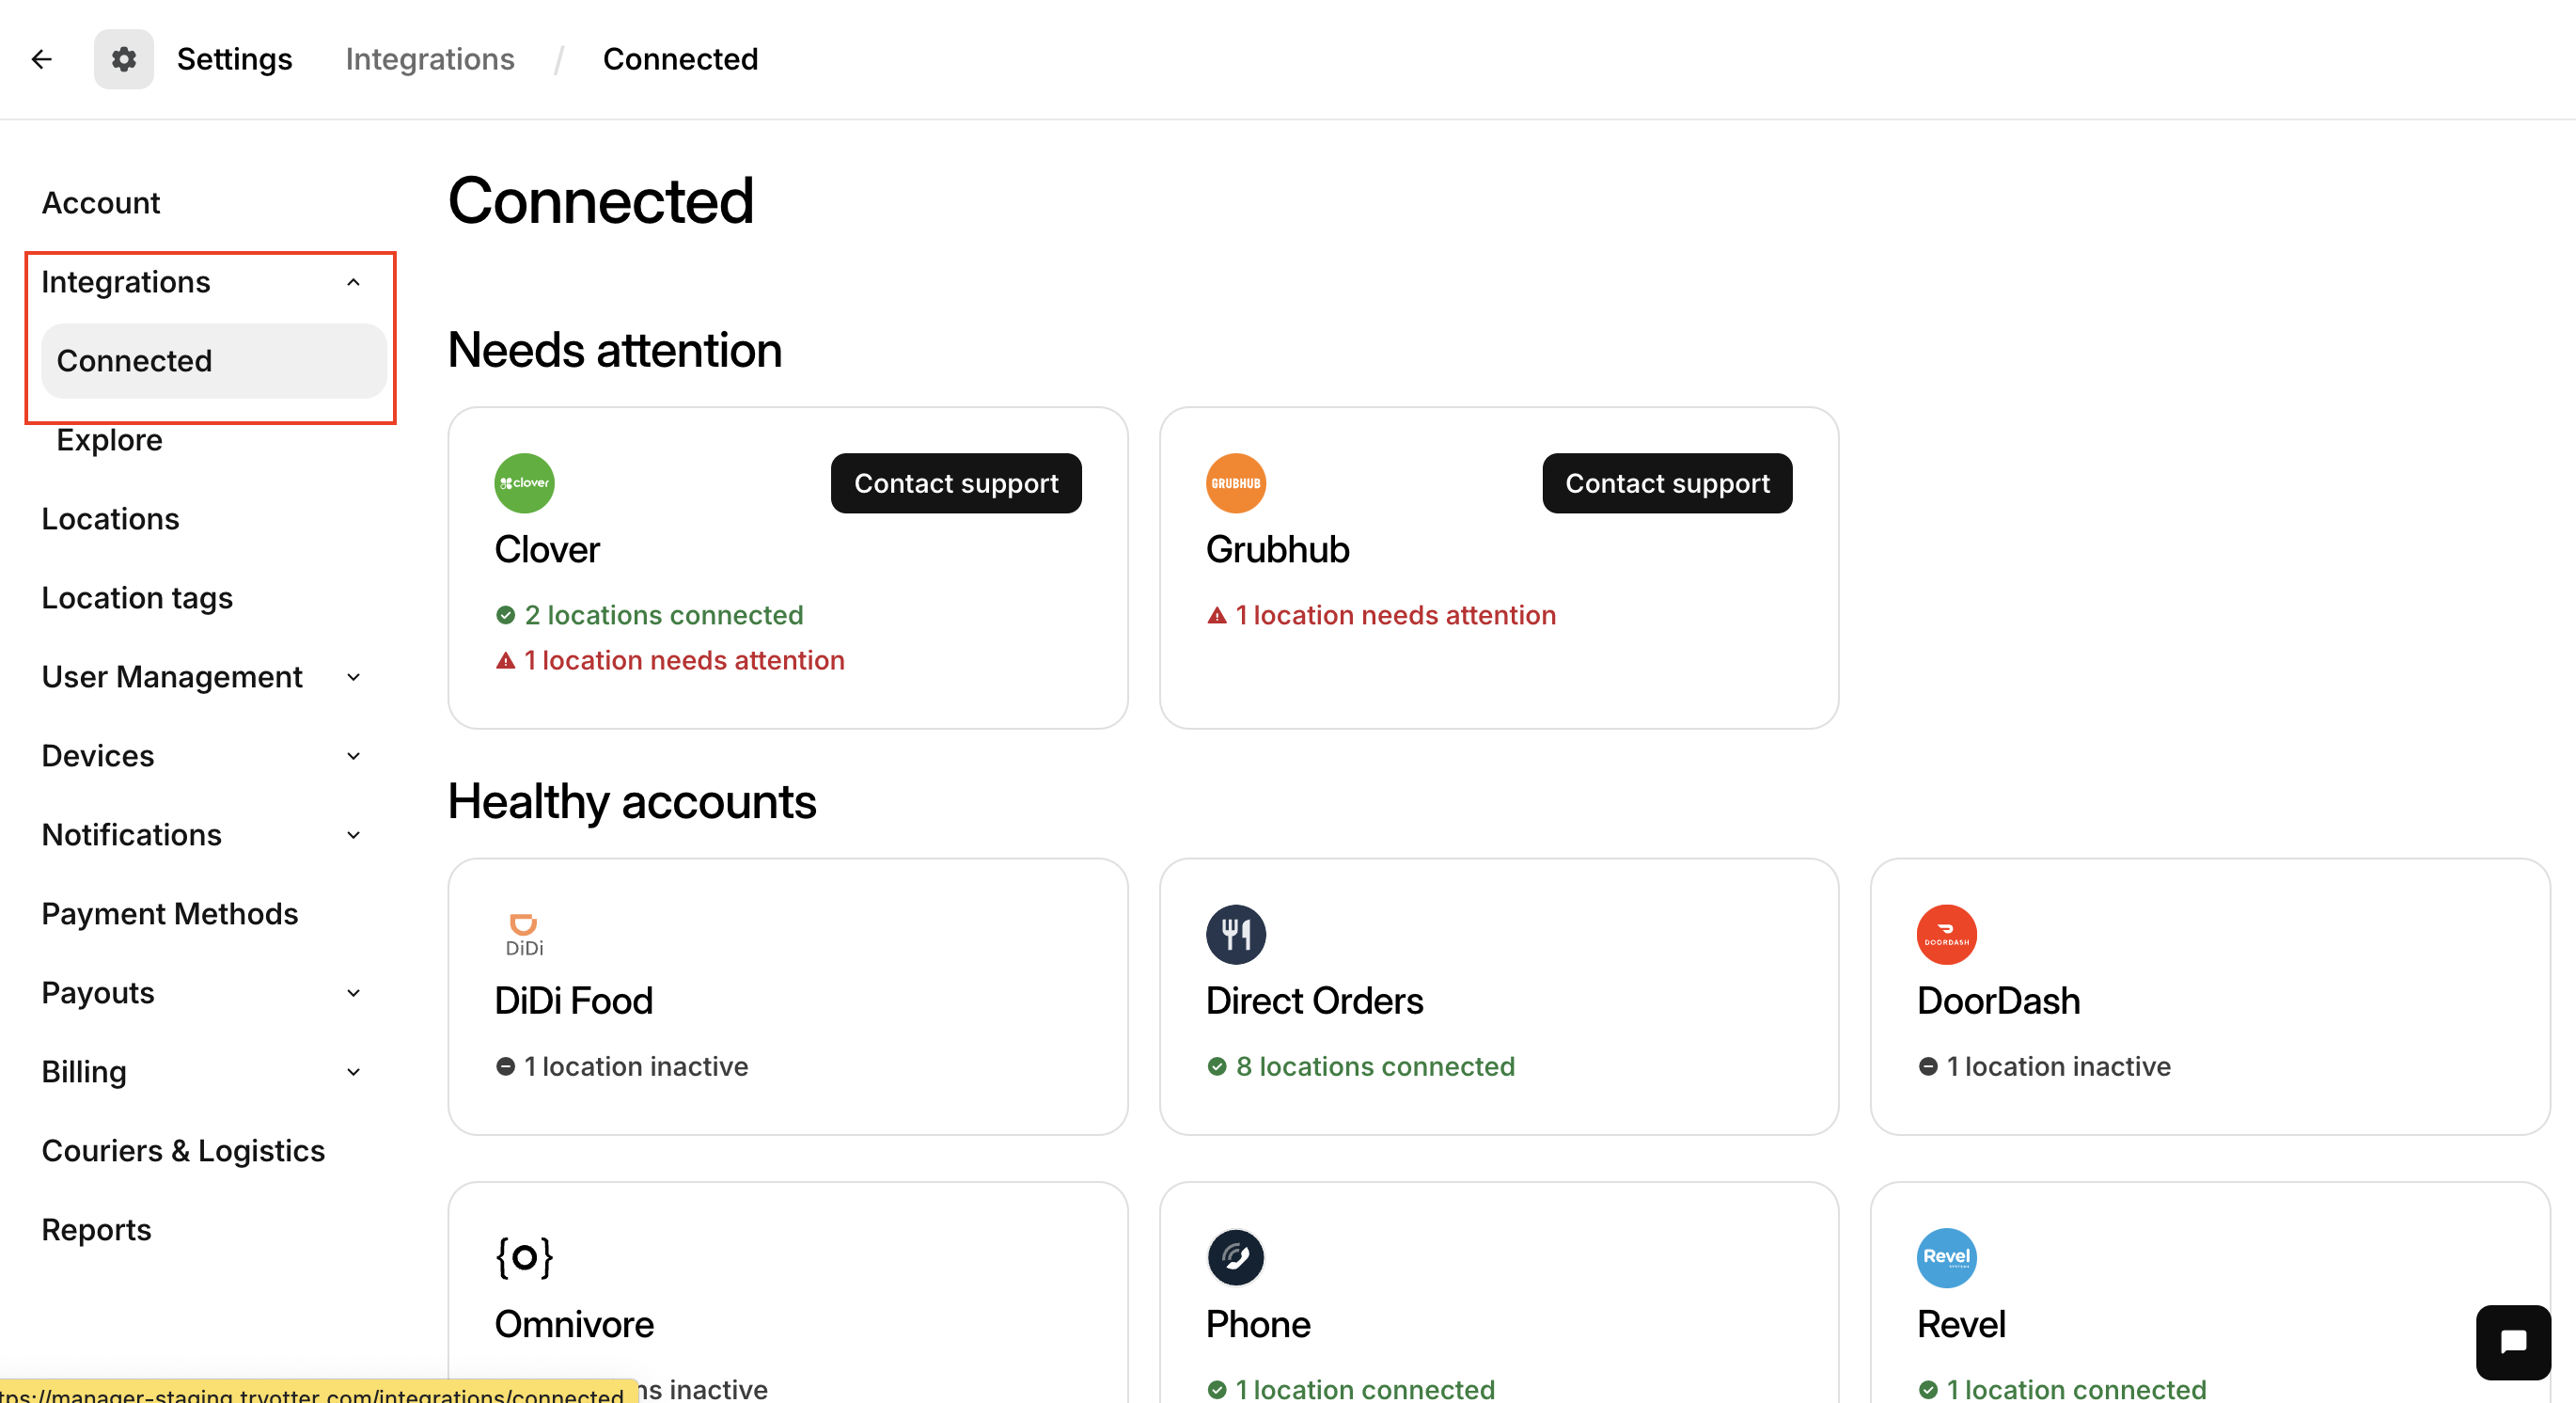The width and height of the screenshot is (2576, 1403).
Task: Click the 'Healthy accounts' heading
Action: (632, 802)
